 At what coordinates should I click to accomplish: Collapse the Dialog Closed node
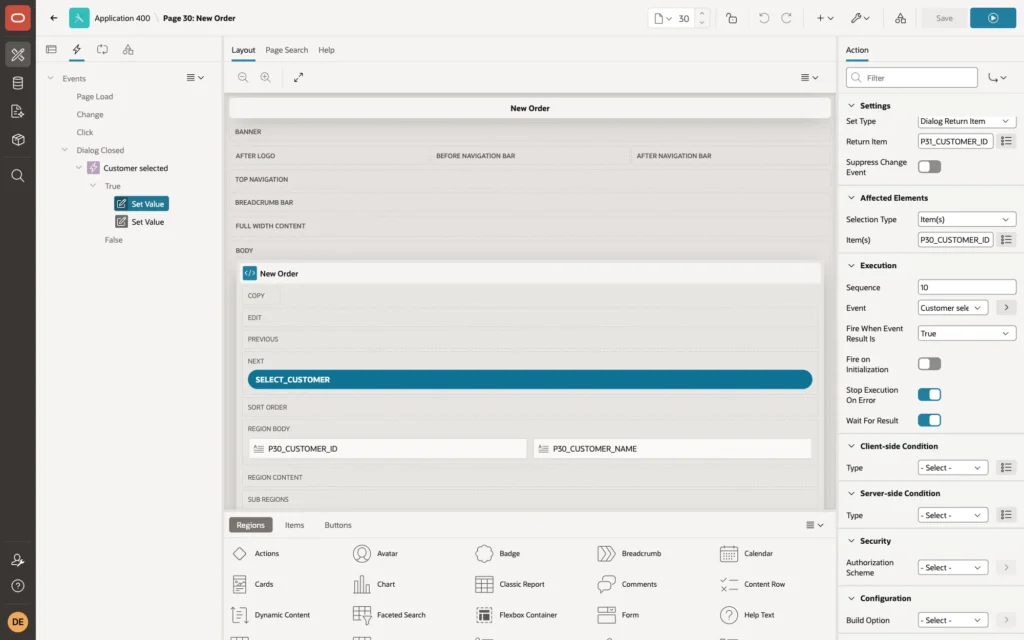click(65, 150)
